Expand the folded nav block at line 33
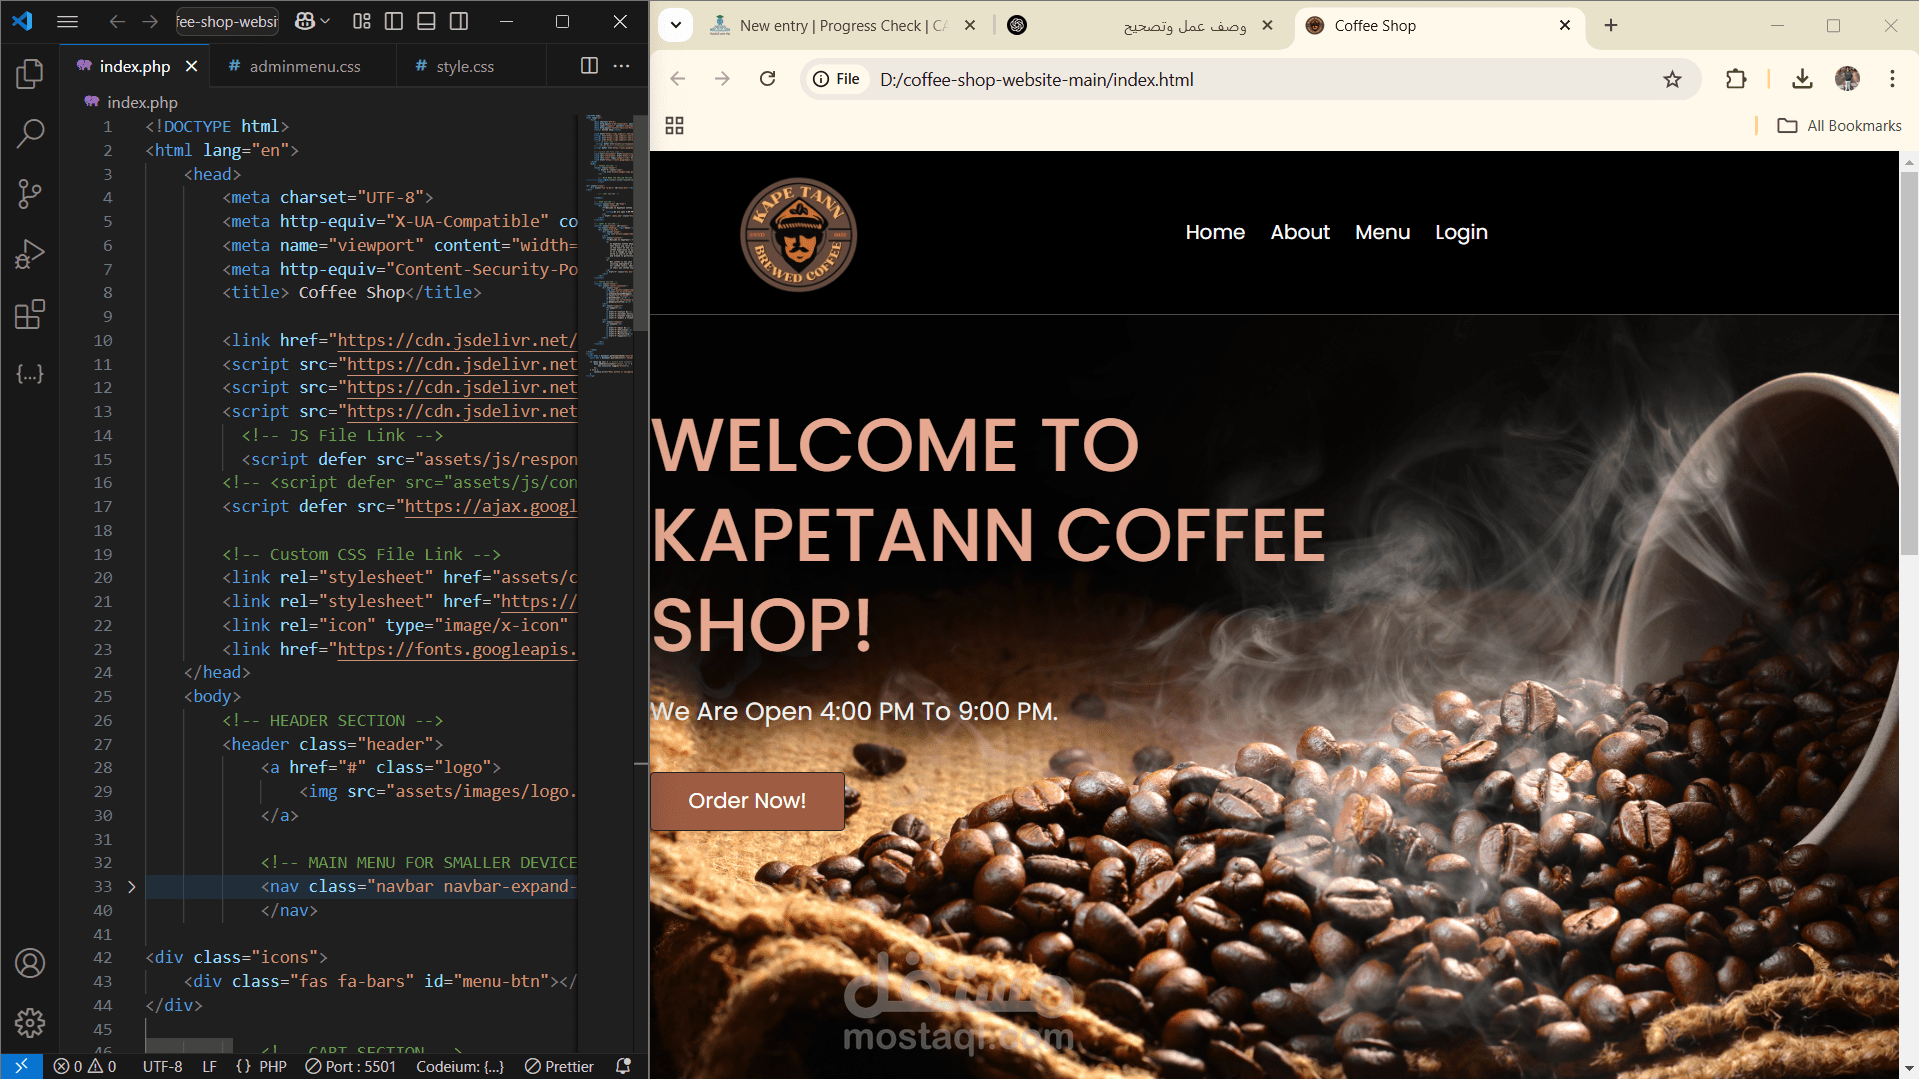The width and height of the screenshot is (1919, 1079). tap(132, 887)
